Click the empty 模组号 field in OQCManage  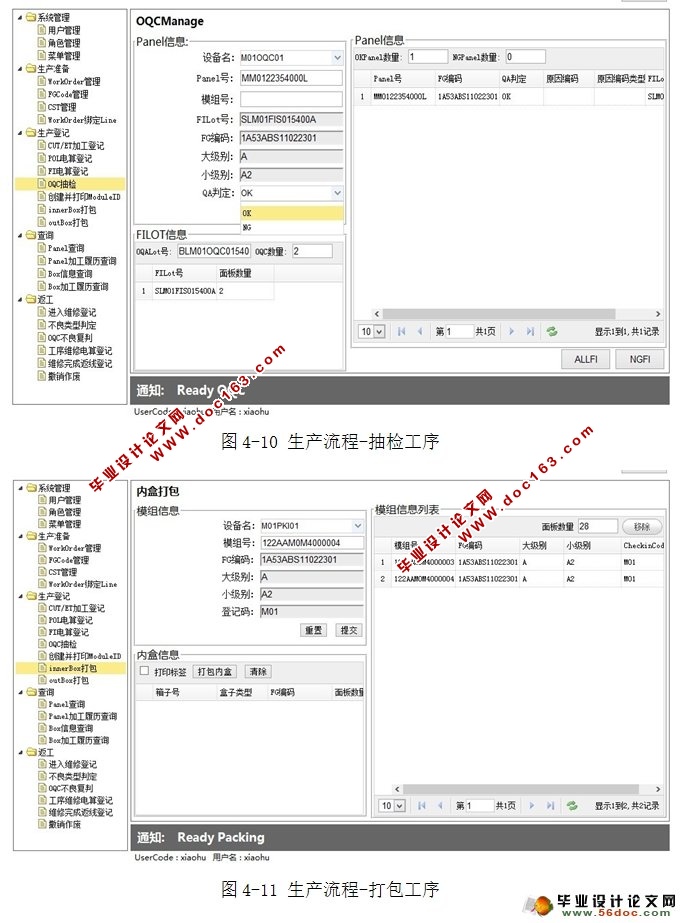pyautogui.click(x=291, y=99)
